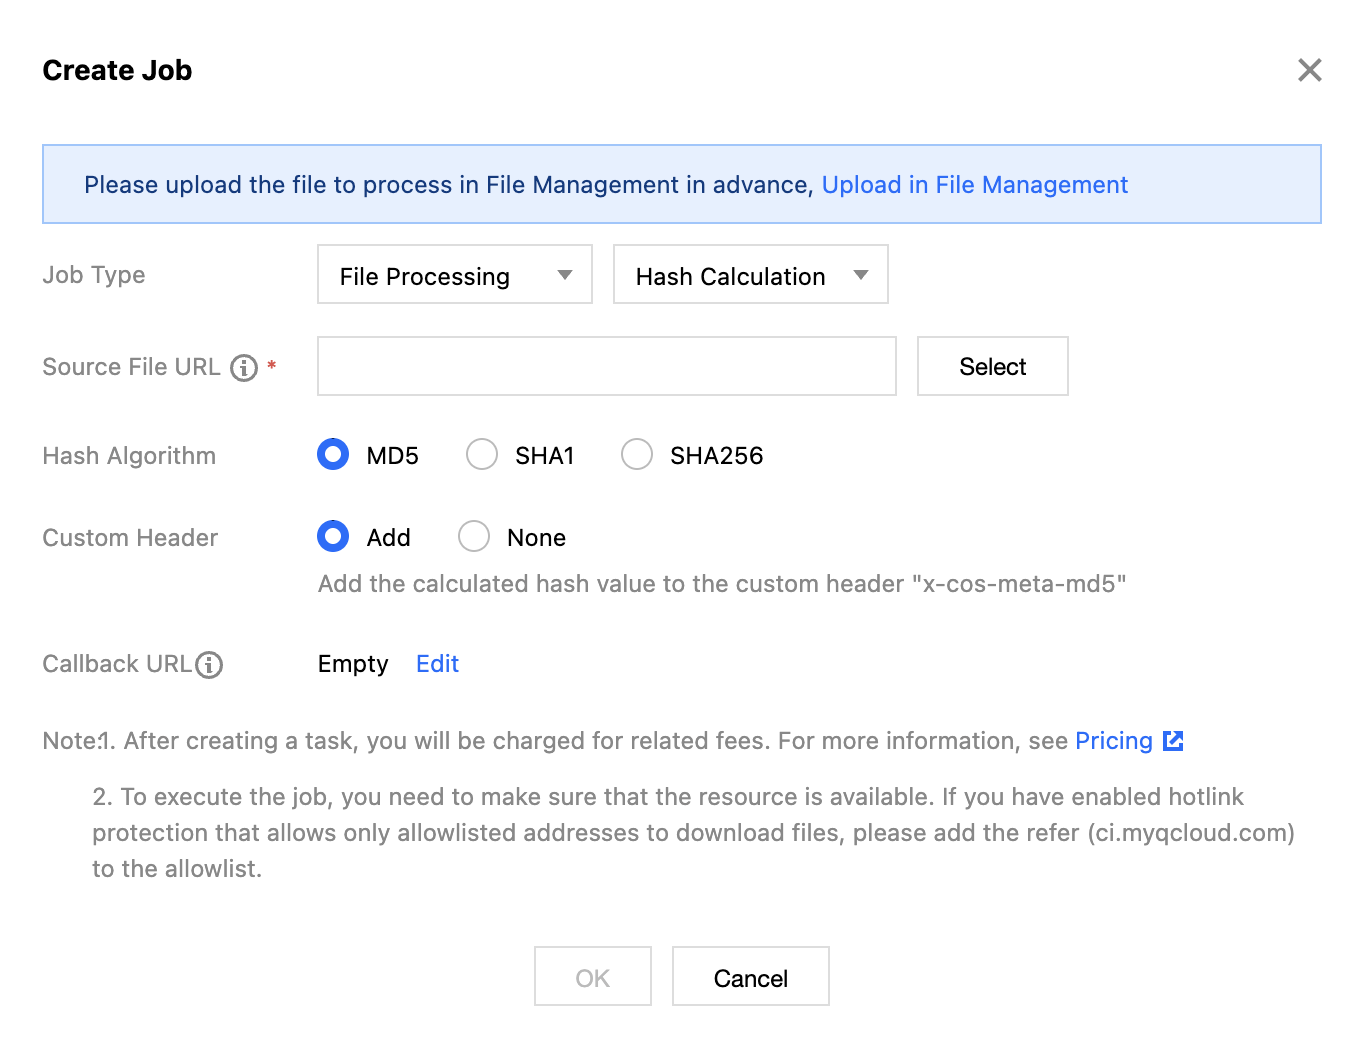Click the Hash Calculation dropdown arrow
This screenshot has height=1046, width=1370.
861,275
